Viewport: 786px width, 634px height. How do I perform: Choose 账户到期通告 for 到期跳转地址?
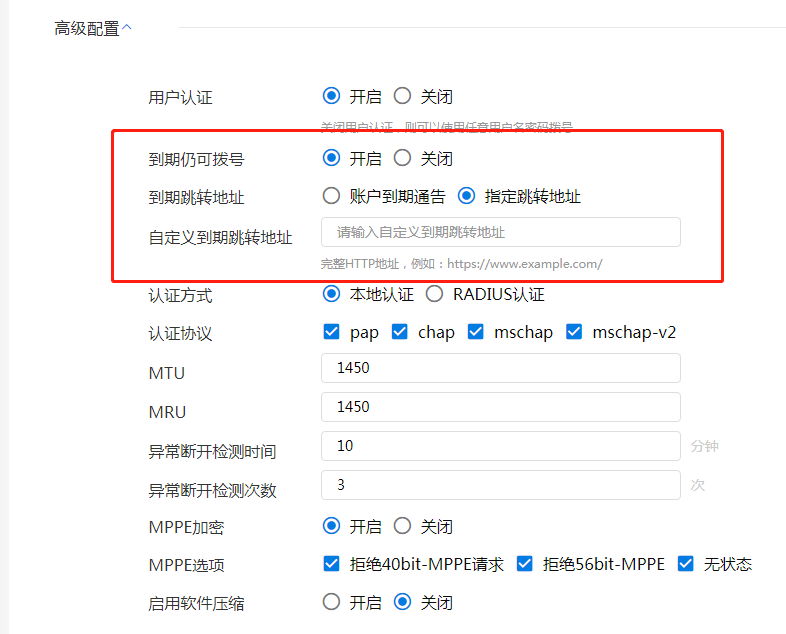tap(332, 196)
